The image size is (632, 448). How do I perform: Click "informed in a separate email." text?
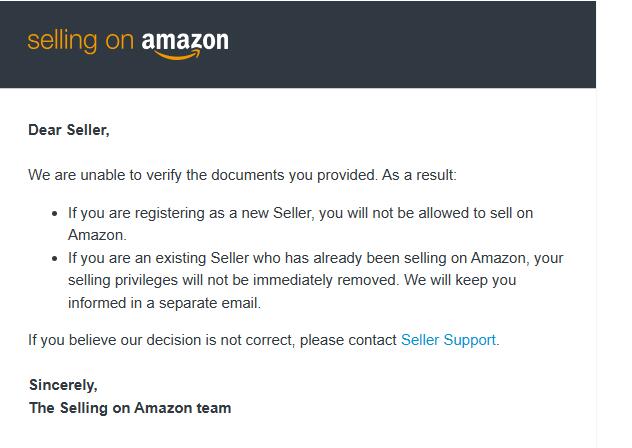point(164,303)
